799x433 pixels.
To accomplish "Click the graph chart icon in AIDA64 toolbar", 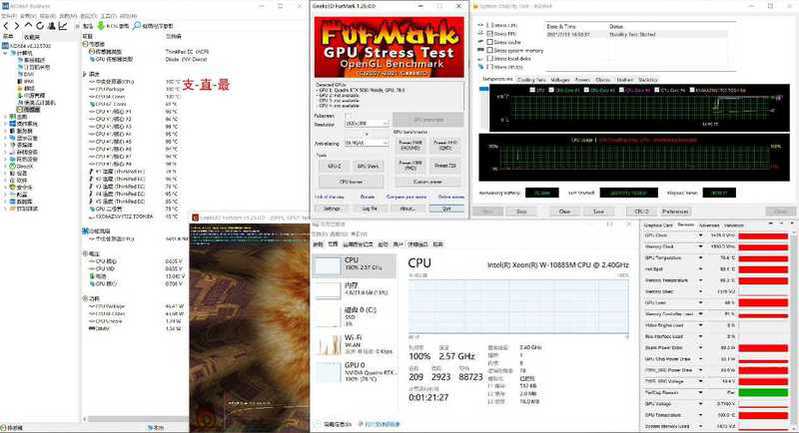I will coord(63,25).
